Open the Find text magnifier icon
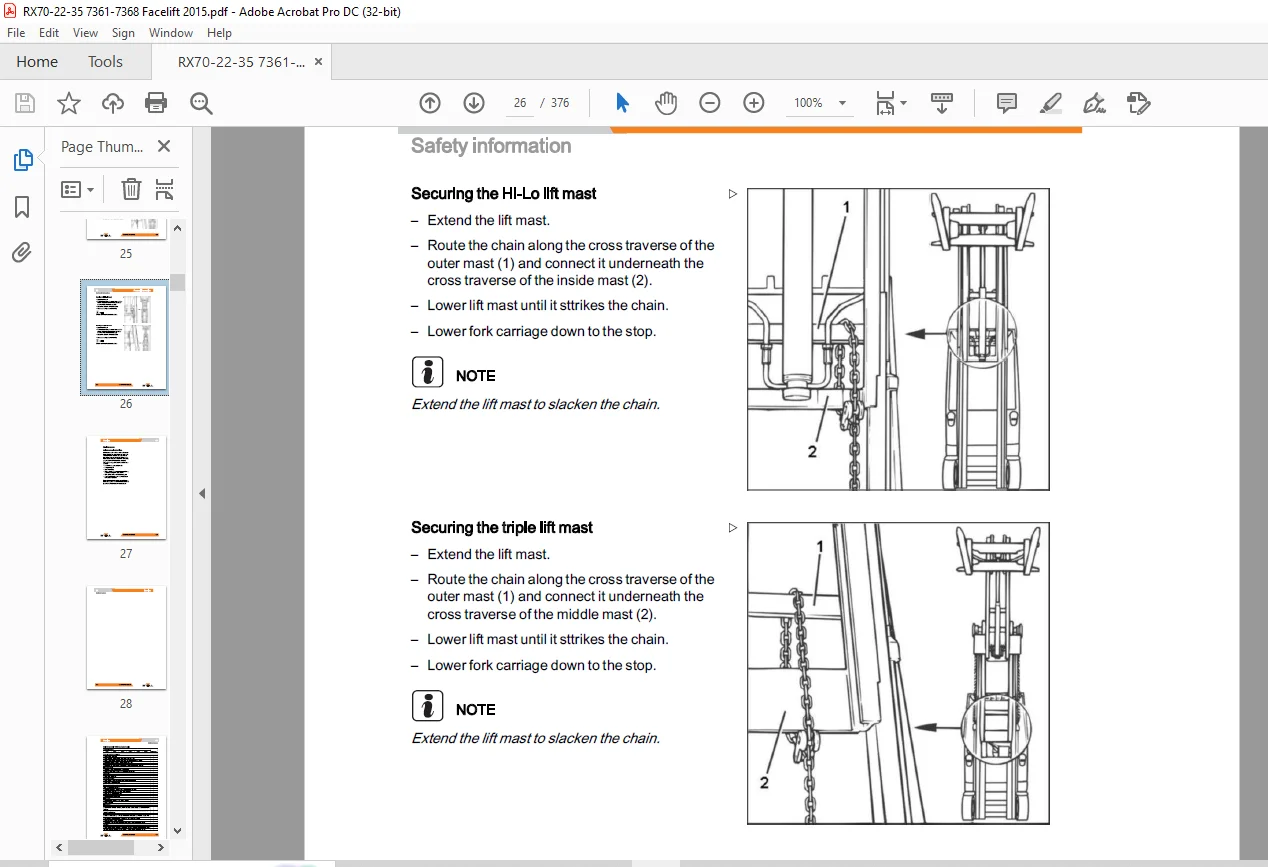 point(201,103)
